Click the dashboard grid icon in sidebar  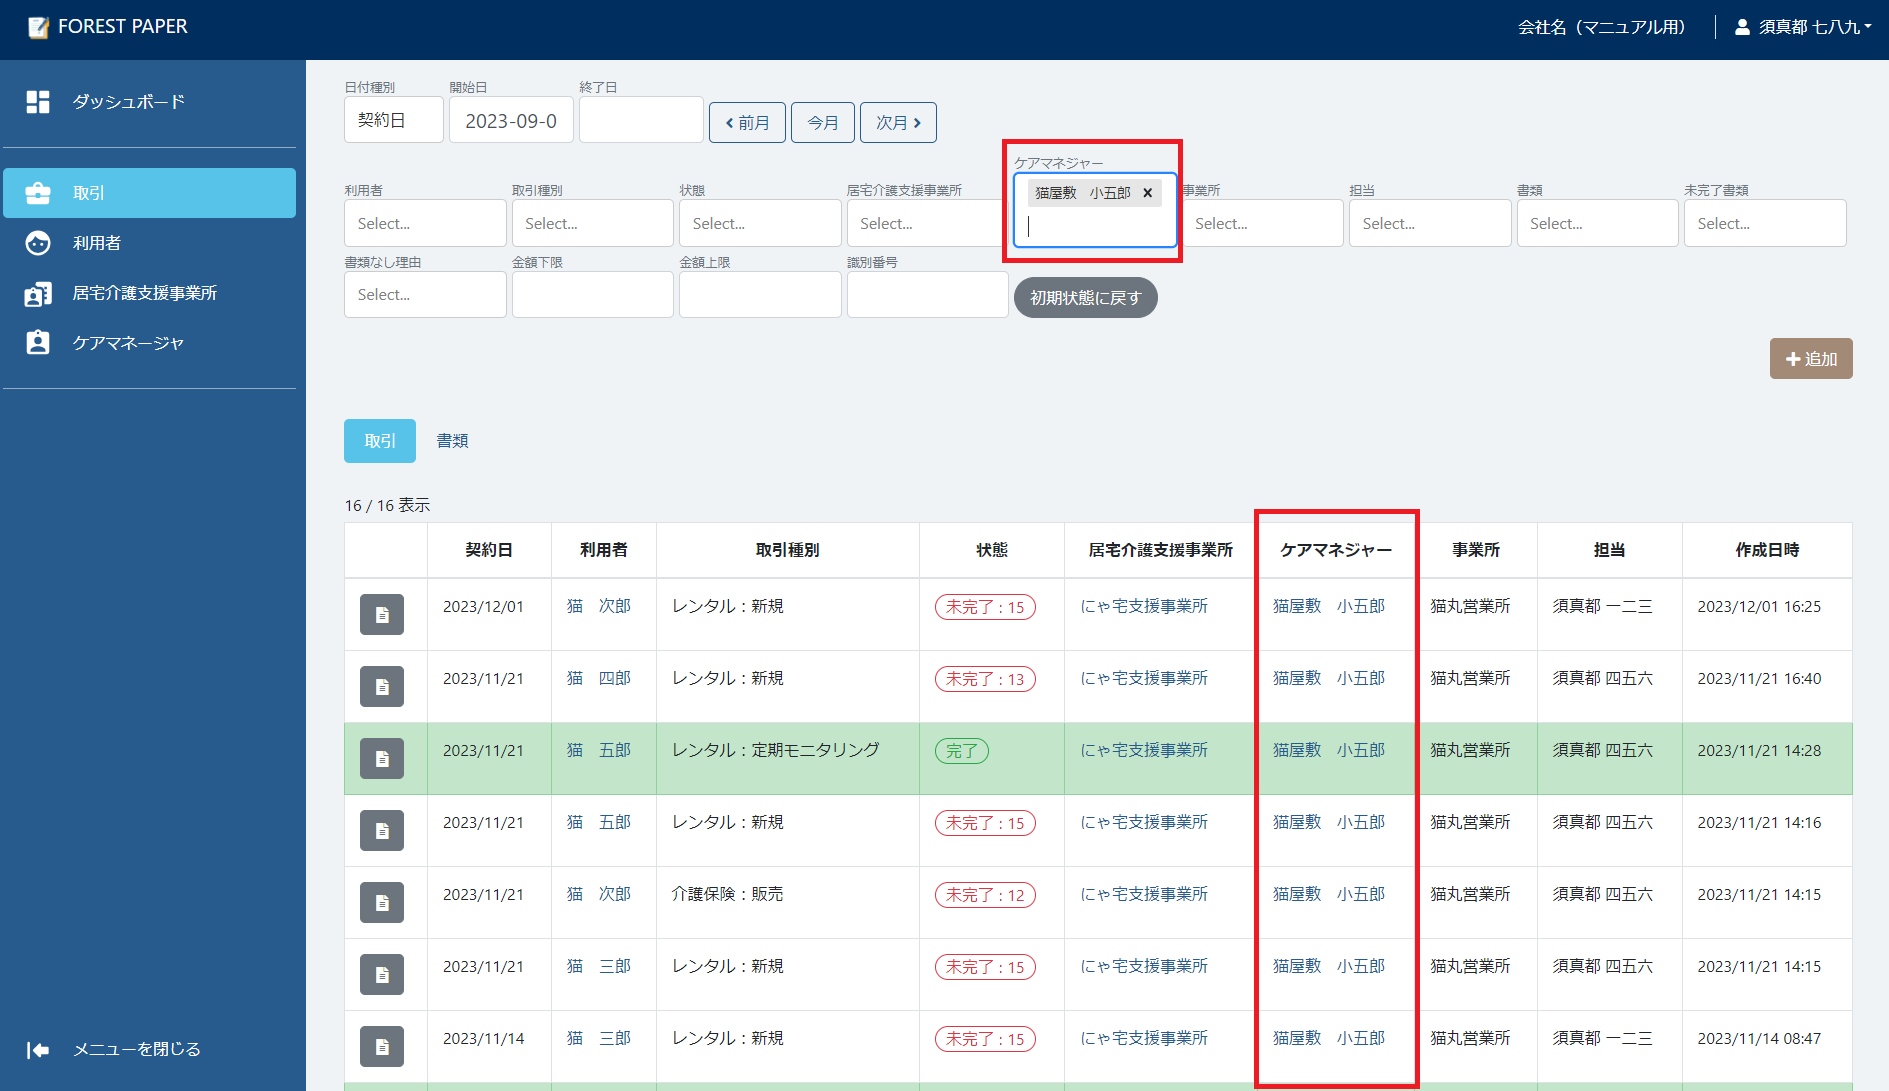(38, 102)
